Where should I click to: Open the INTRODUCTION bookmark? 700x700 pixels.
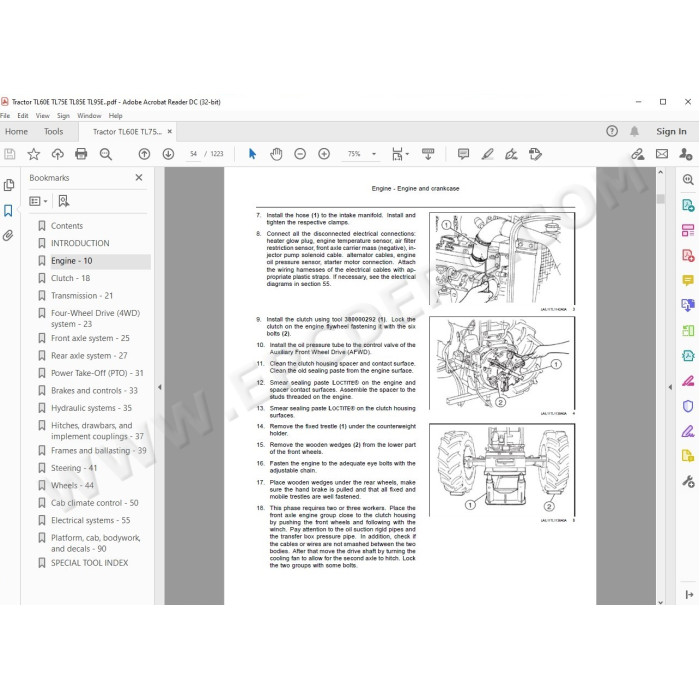(x=80, y=243)
